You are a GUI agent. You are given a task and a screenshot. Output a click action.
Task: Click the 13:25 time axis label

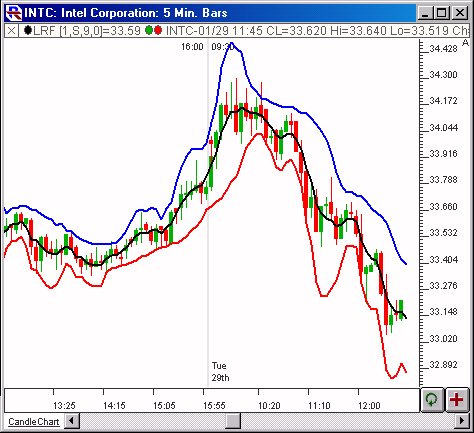pos(64,406)
